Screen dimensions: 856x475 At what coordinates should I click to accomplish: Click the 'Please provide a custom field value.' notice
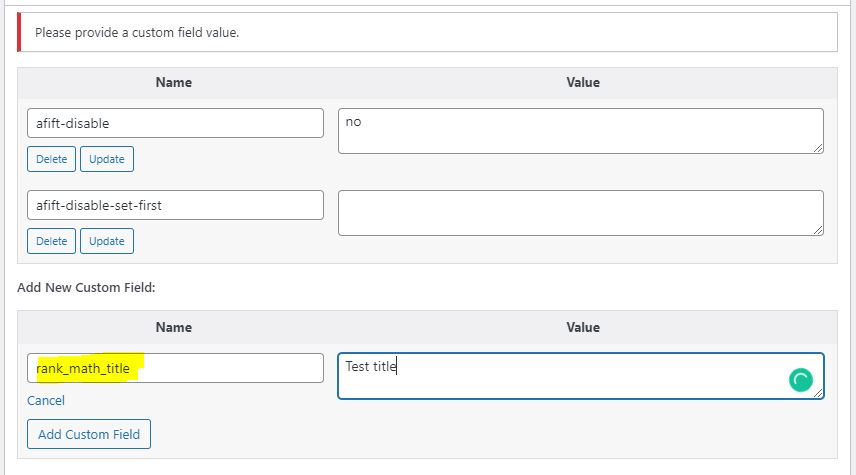point(427,32)
